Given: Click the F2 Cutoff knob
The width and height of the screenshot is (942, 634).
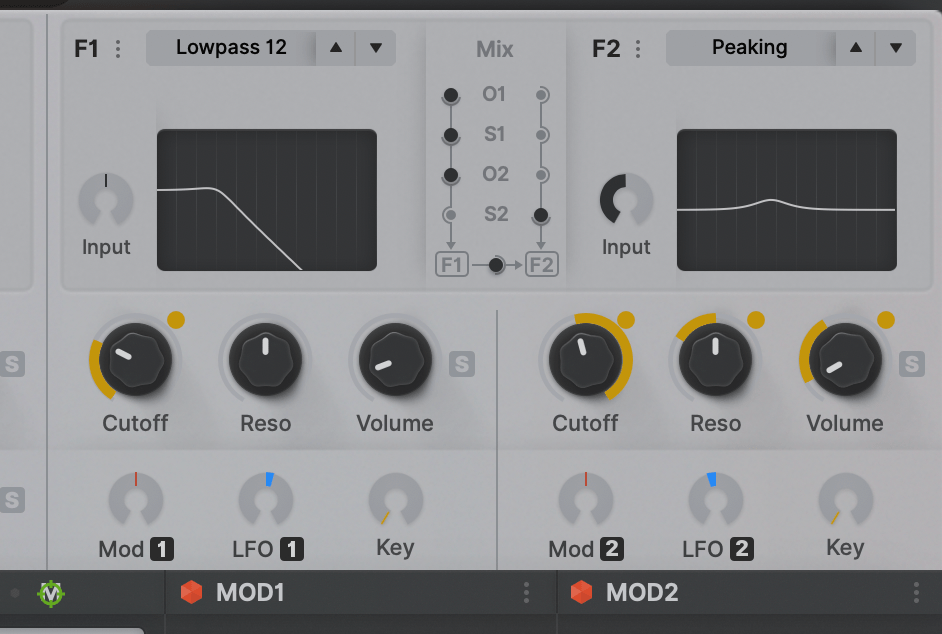Looking at the screenshot, I should pyautogui.click(x=585, y=360).
